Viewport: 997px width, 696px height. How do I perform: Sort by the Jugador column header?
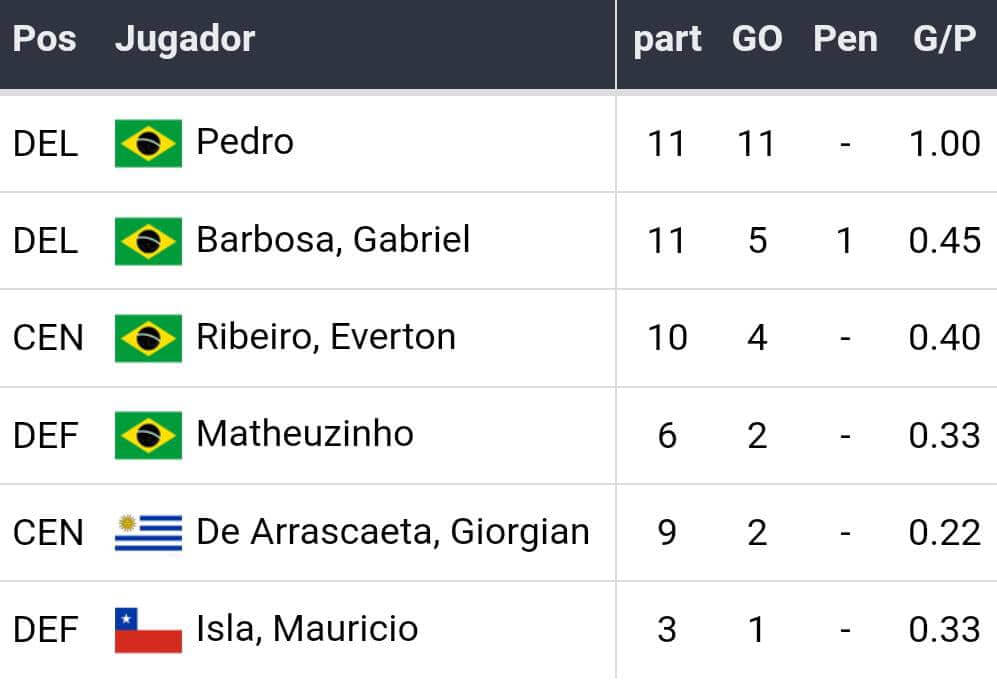[185, 40]
